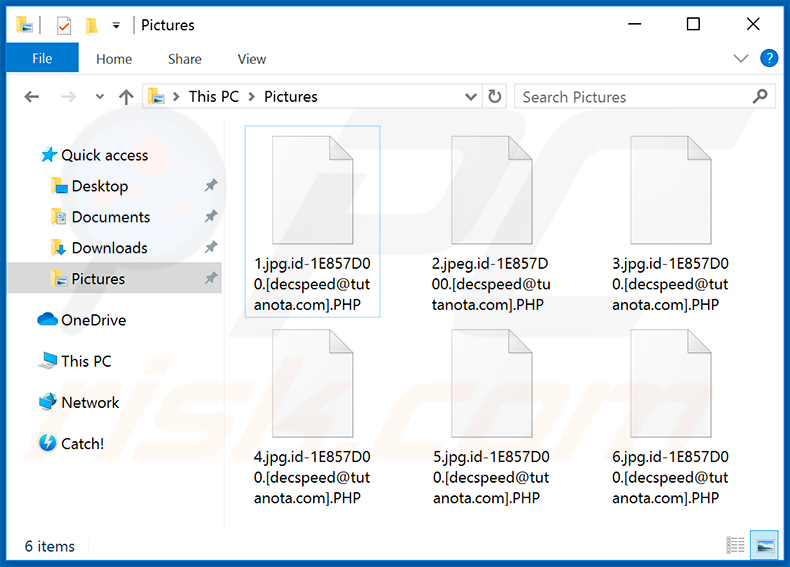Select the 1.jpg encrypted PHP file
The height and width of the screenshot is (567, 790).
[312, 222]
